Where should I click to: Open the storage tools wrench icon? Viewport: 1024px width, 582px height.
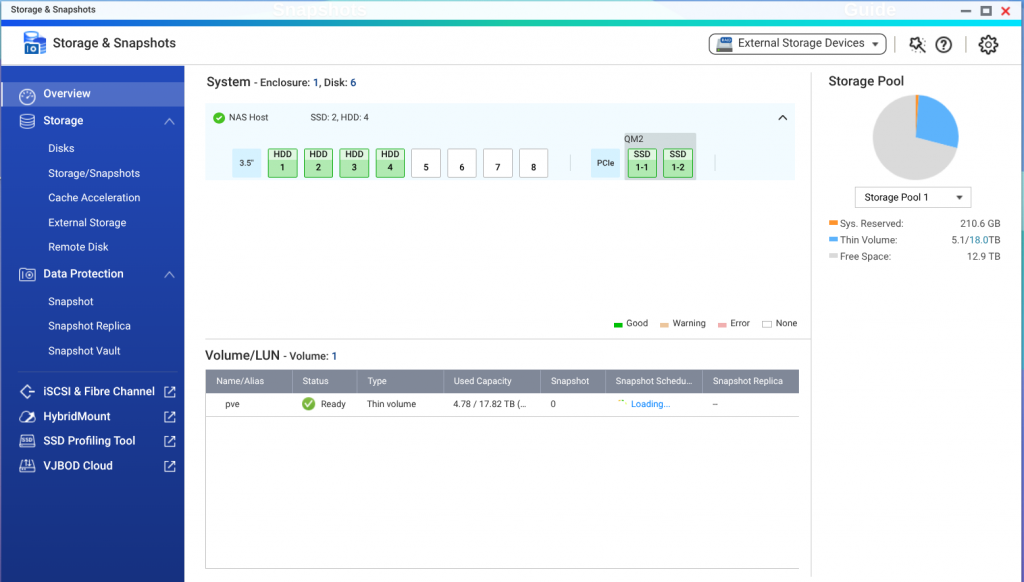pyautogui.click(x=917, y=44)
